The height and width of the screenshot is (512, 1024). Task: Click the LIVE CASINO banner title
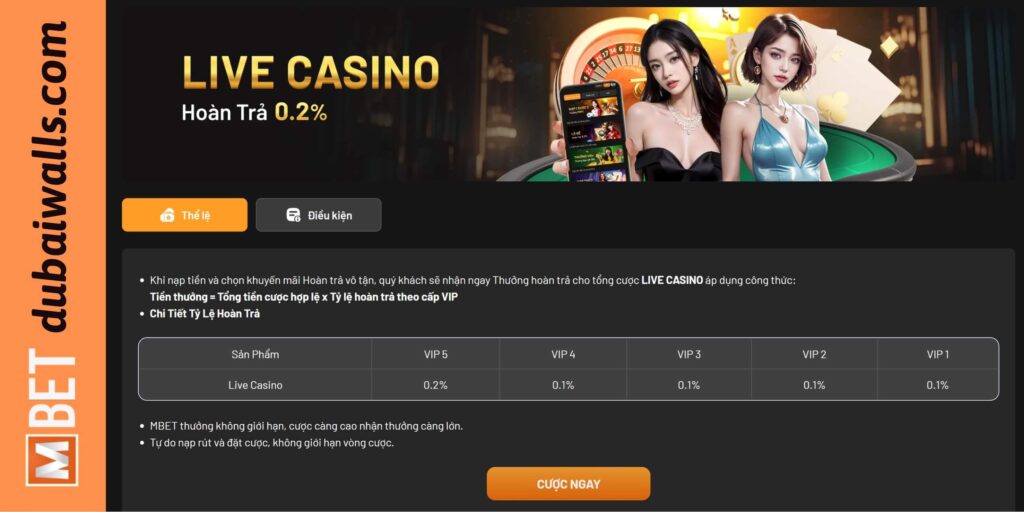pyautogui.click(x=311, y=72)
